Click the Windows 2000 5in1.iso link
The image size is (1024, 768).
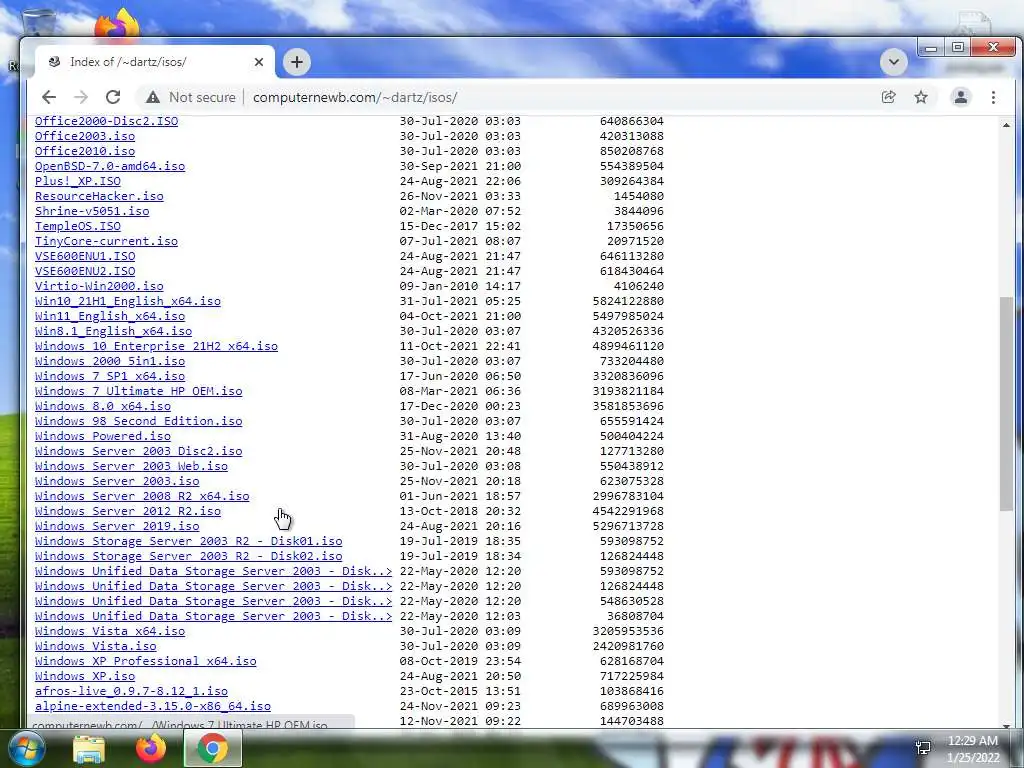pyautogui.click(x=110, y=361)
